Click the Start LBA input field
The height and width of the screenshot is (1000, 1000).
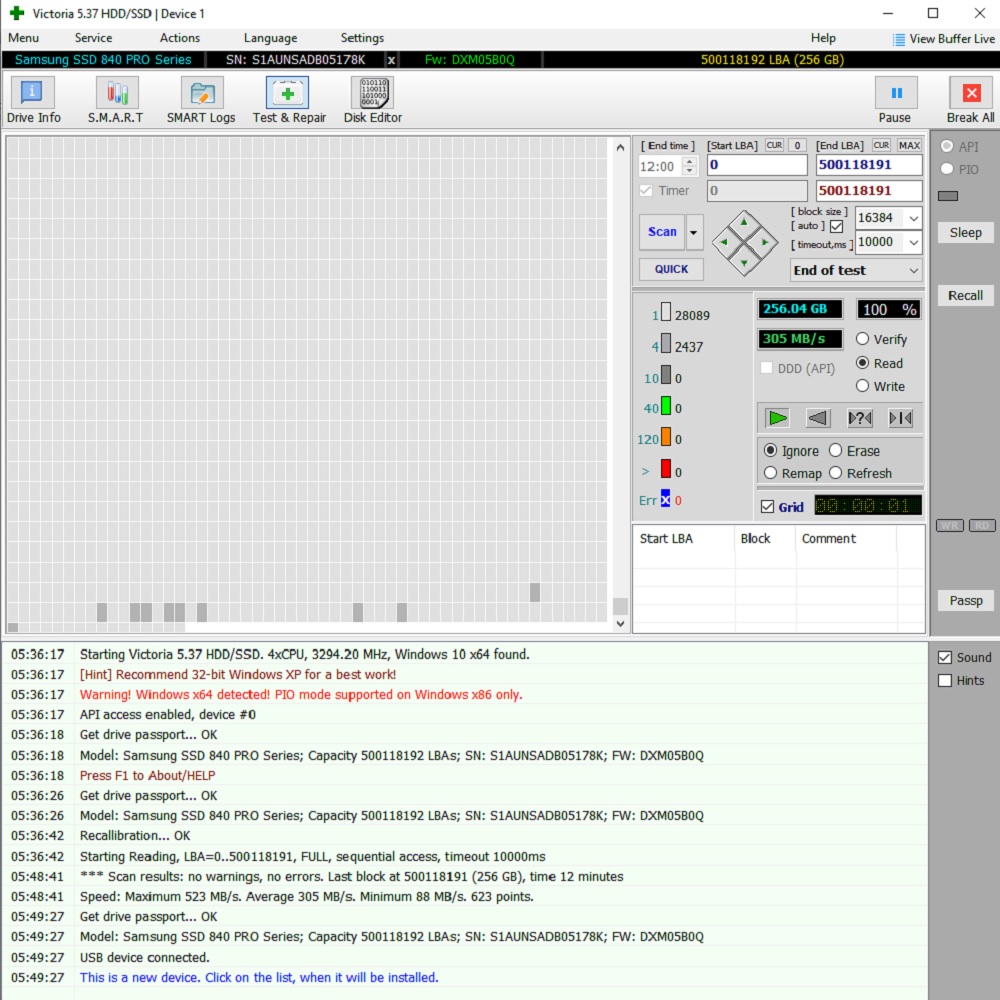pos(757,165)
